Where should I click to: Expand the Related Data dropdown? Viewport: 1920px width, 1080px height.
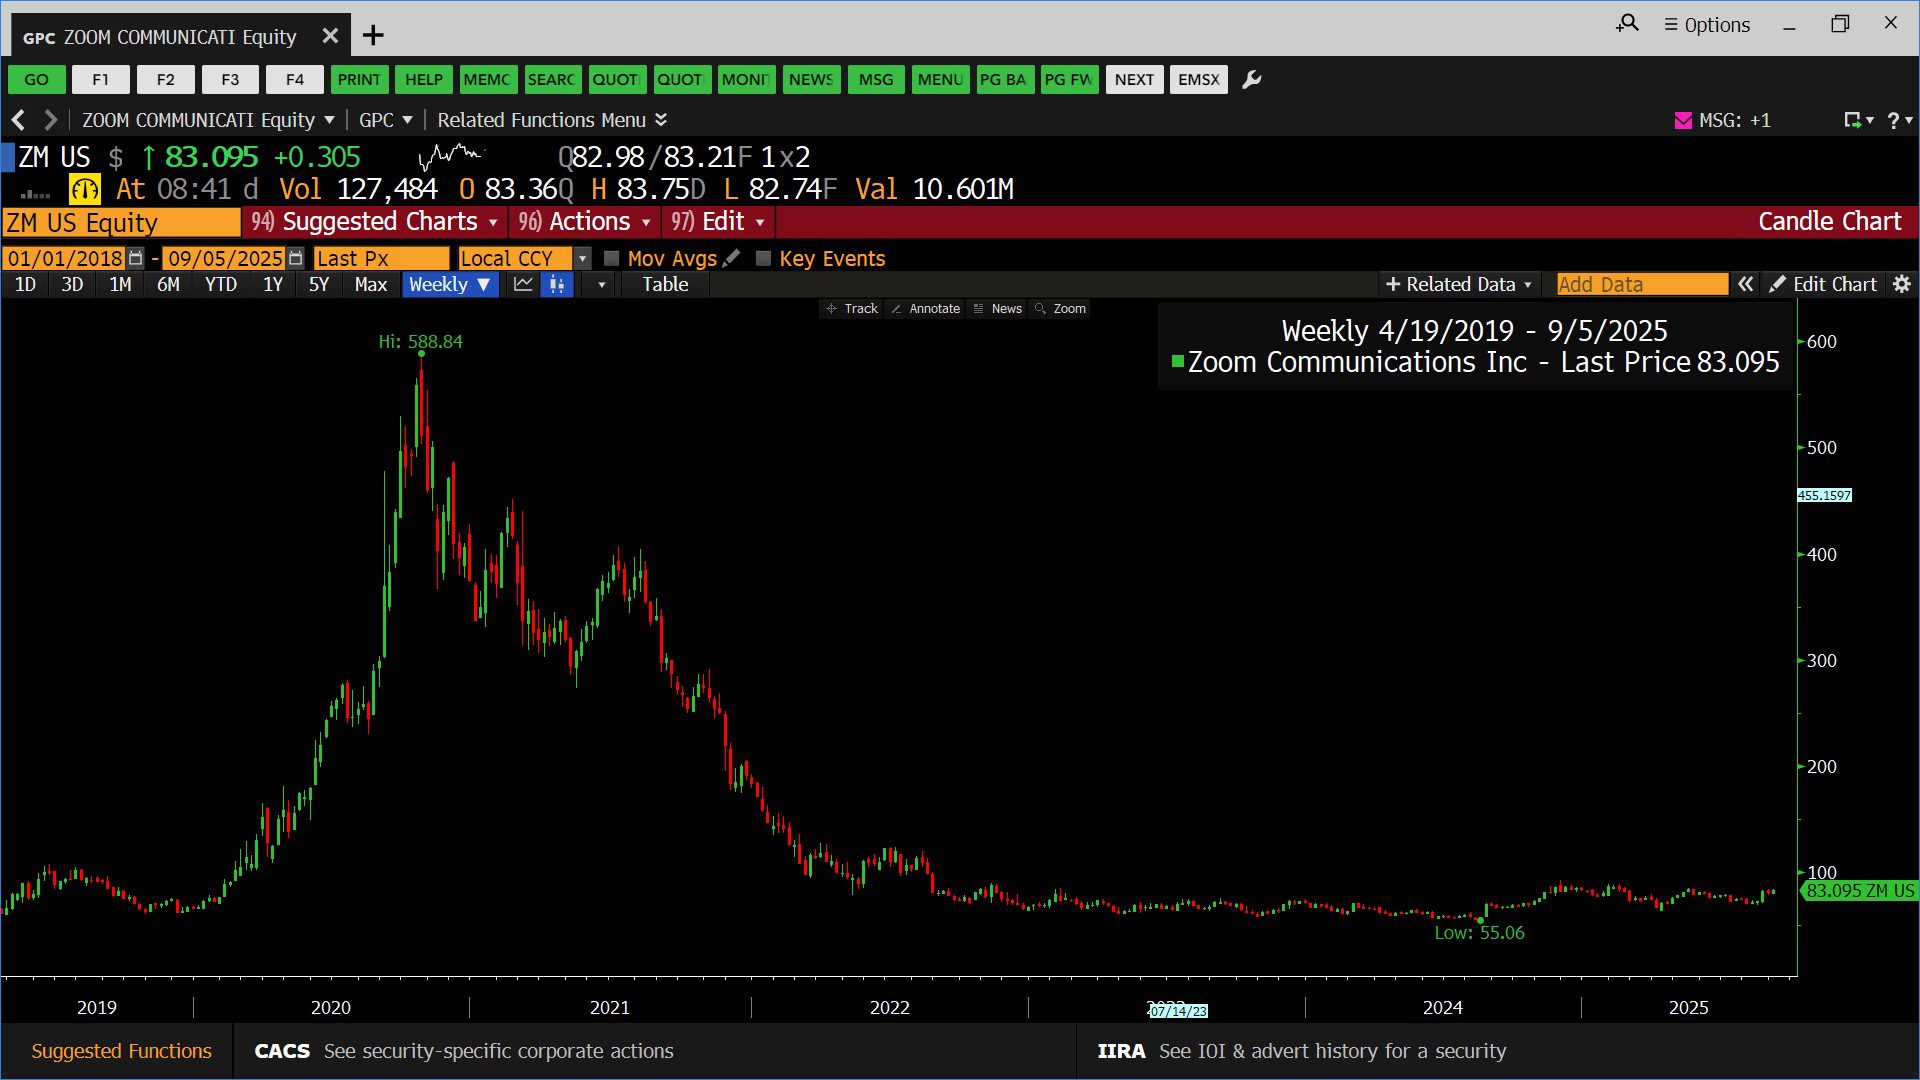(1458, 284)
